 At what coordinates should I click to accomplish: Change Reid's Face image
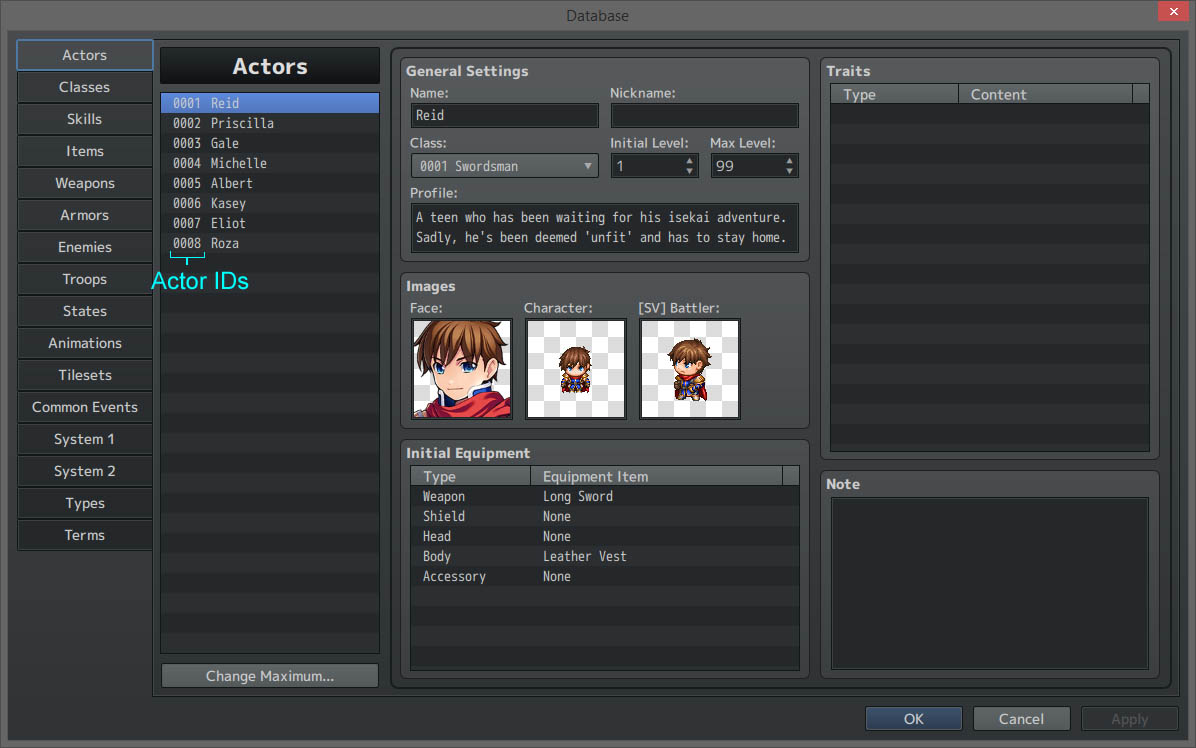tap(461, 368)
